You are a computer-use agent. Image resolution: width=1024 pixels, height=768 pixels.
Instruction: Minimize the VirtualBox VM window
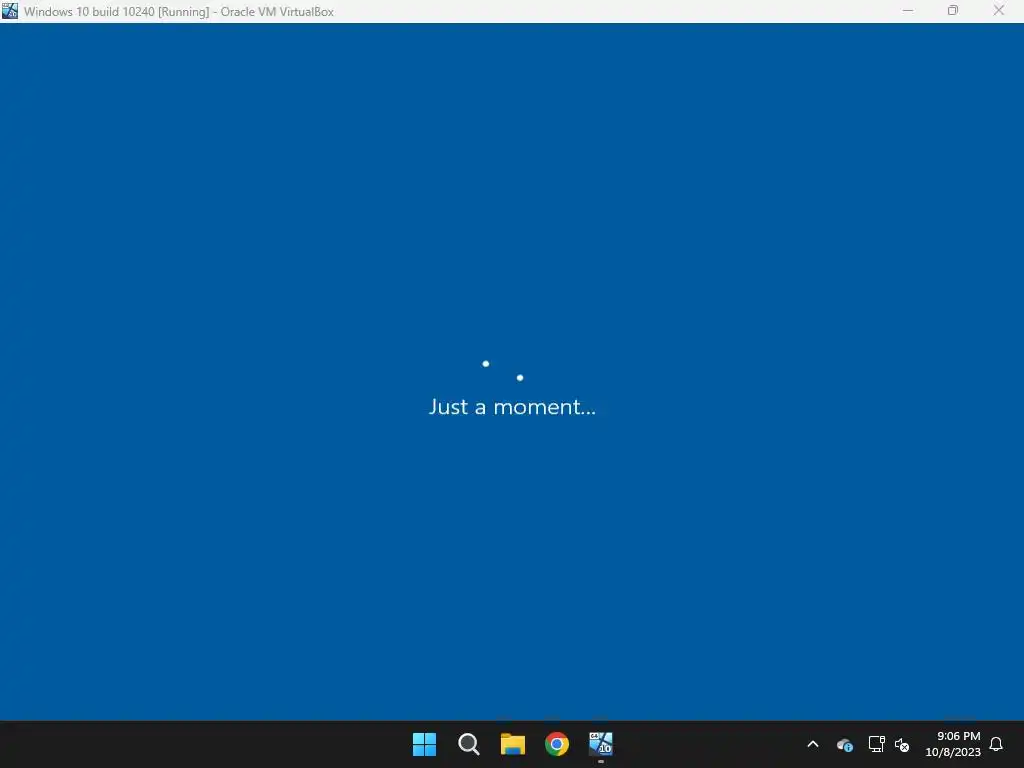point(908,11)
